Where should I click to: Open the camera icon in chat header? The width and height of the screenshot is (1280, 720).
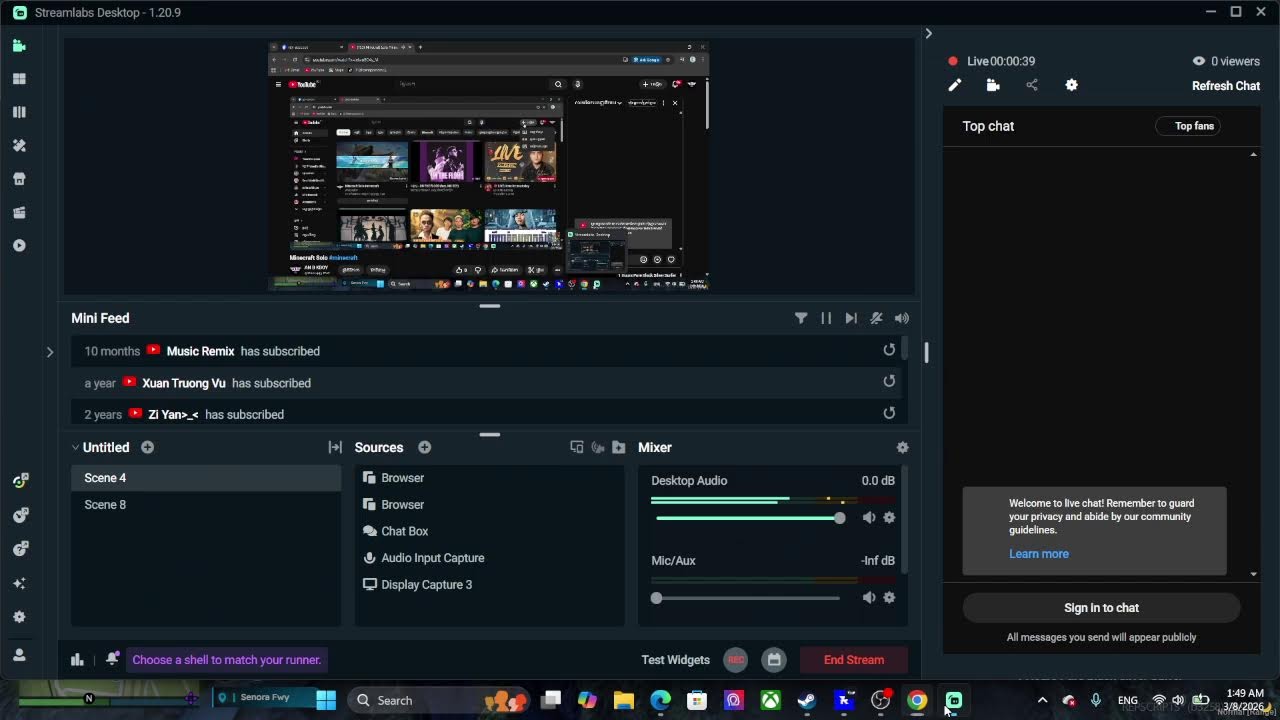click(993, 86)
